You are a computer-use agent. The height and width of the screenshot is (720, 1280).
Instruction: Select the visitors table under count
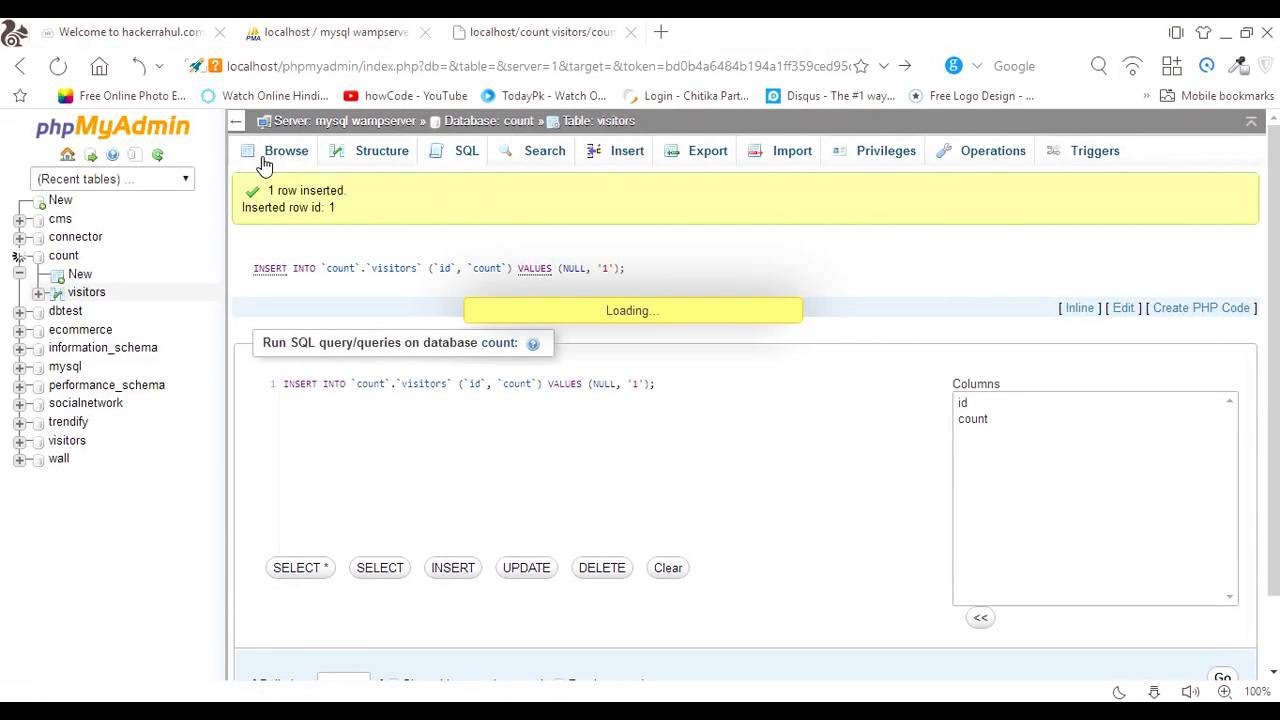pyautogui.click(x=86, y=292)
